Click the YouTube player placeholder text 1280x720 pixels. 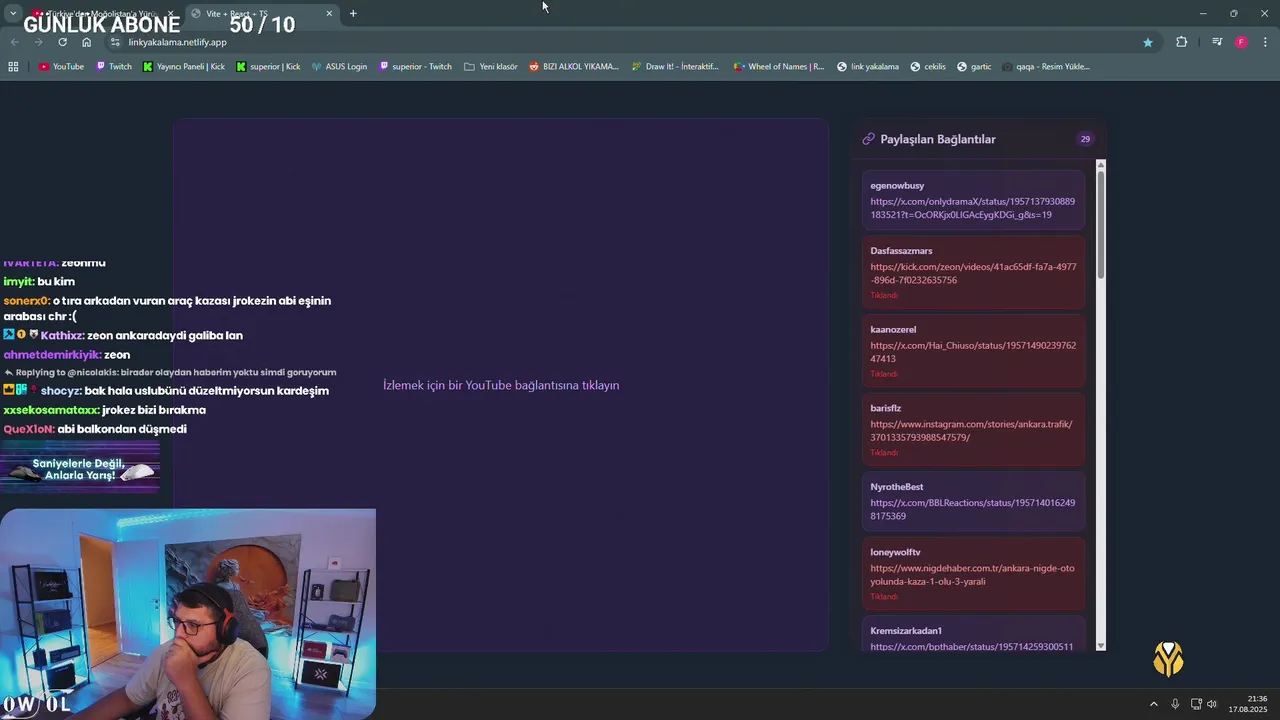point(501,385)
